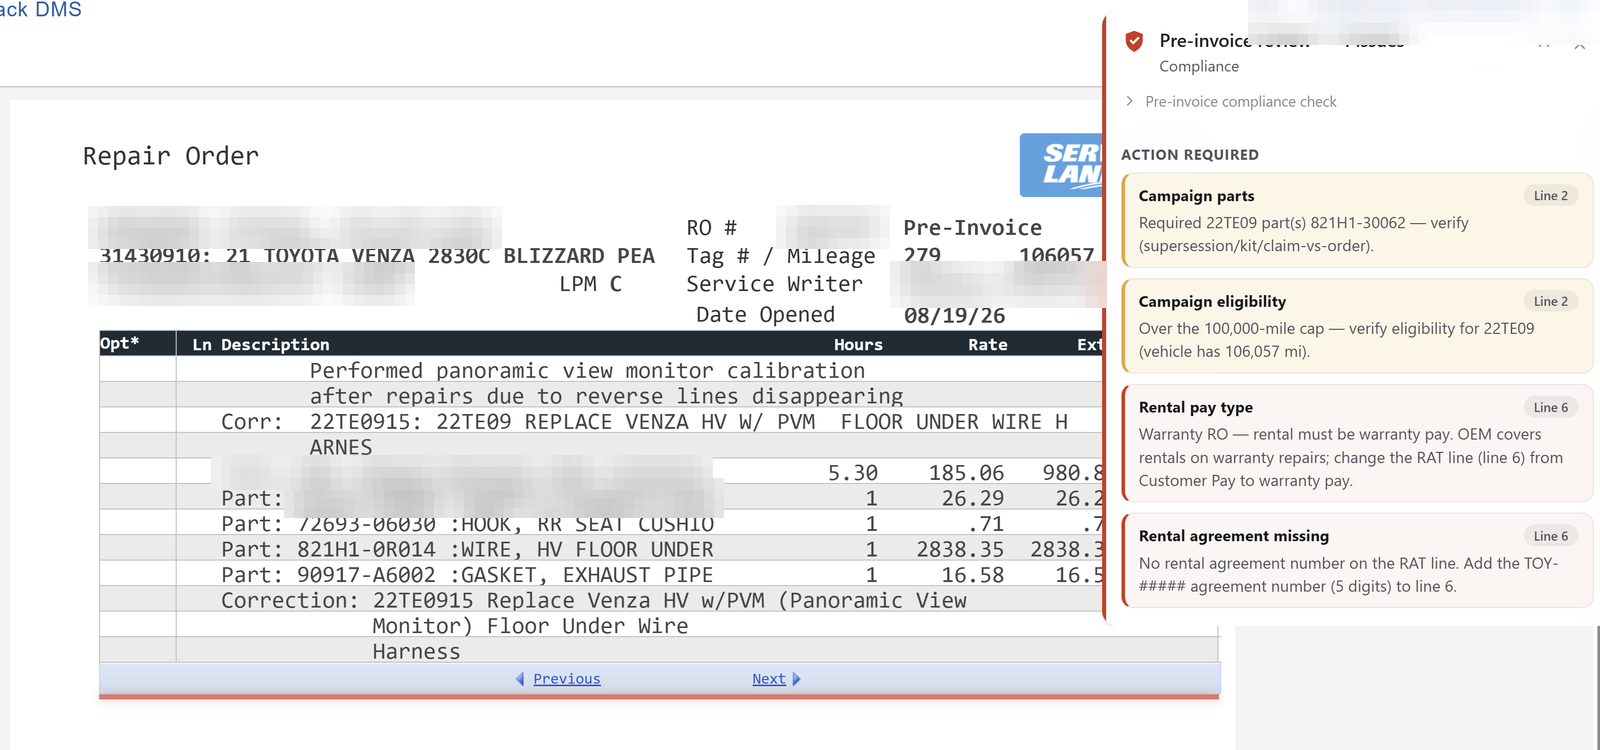Click the Compliance subtitle in the review panel

pos(1199,66)
